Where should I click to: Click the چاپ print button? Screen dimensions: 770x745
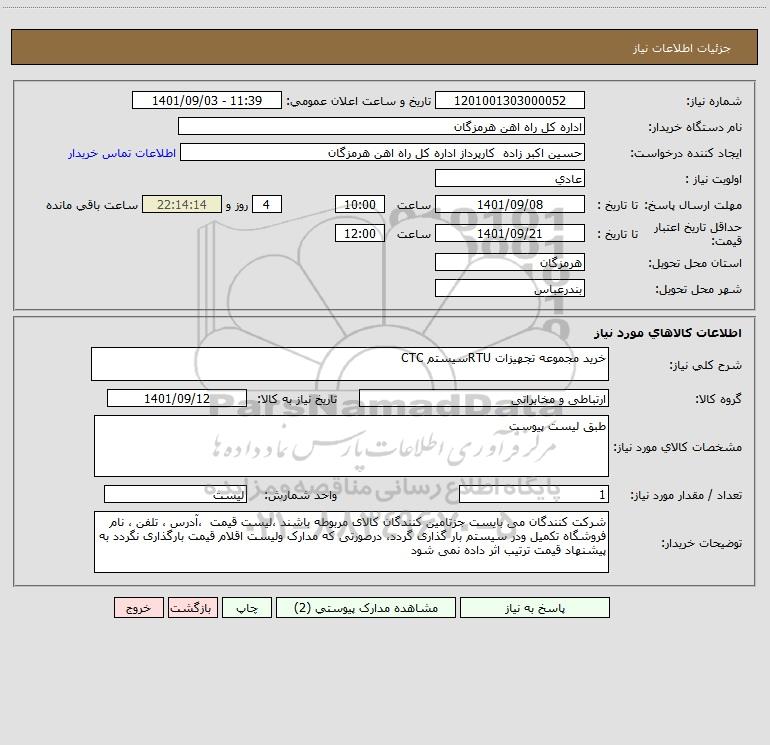coord(247,608)
